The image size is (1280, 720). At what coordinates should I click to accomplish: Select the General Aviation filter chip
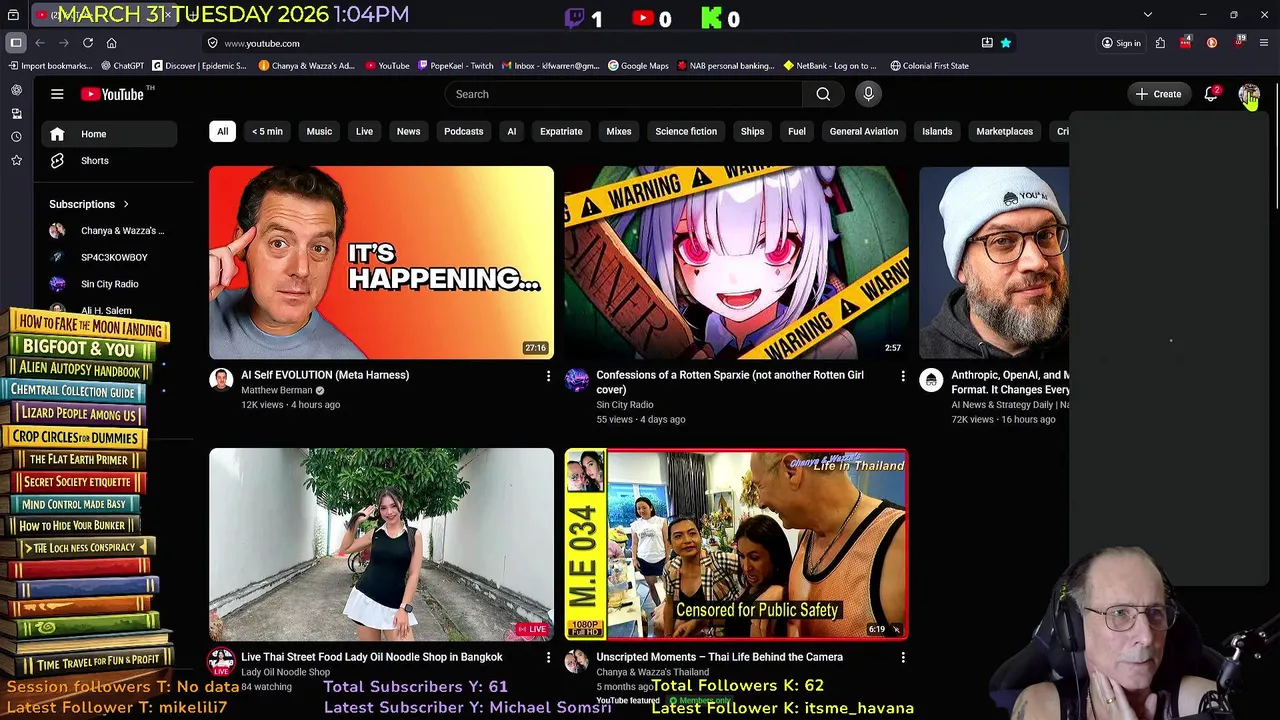[864, 131]
